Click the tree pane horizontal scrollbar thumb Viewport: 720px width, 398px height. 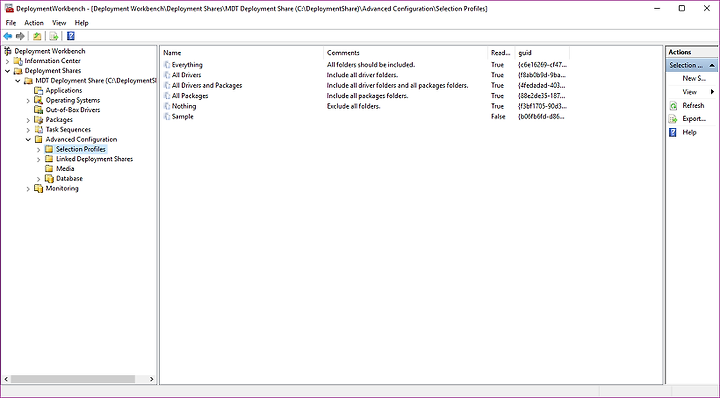[x=73, y=379]
